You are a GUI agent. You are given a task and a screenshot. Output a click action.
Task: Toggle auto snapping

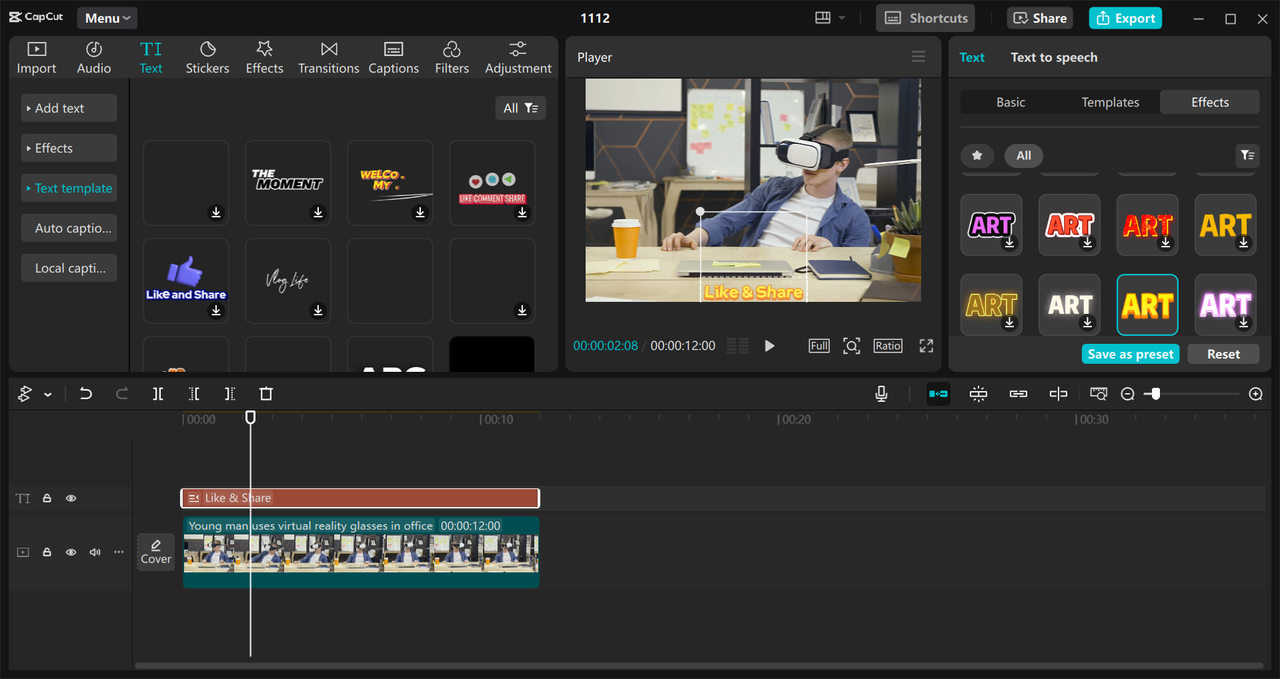tap(979, 394)
